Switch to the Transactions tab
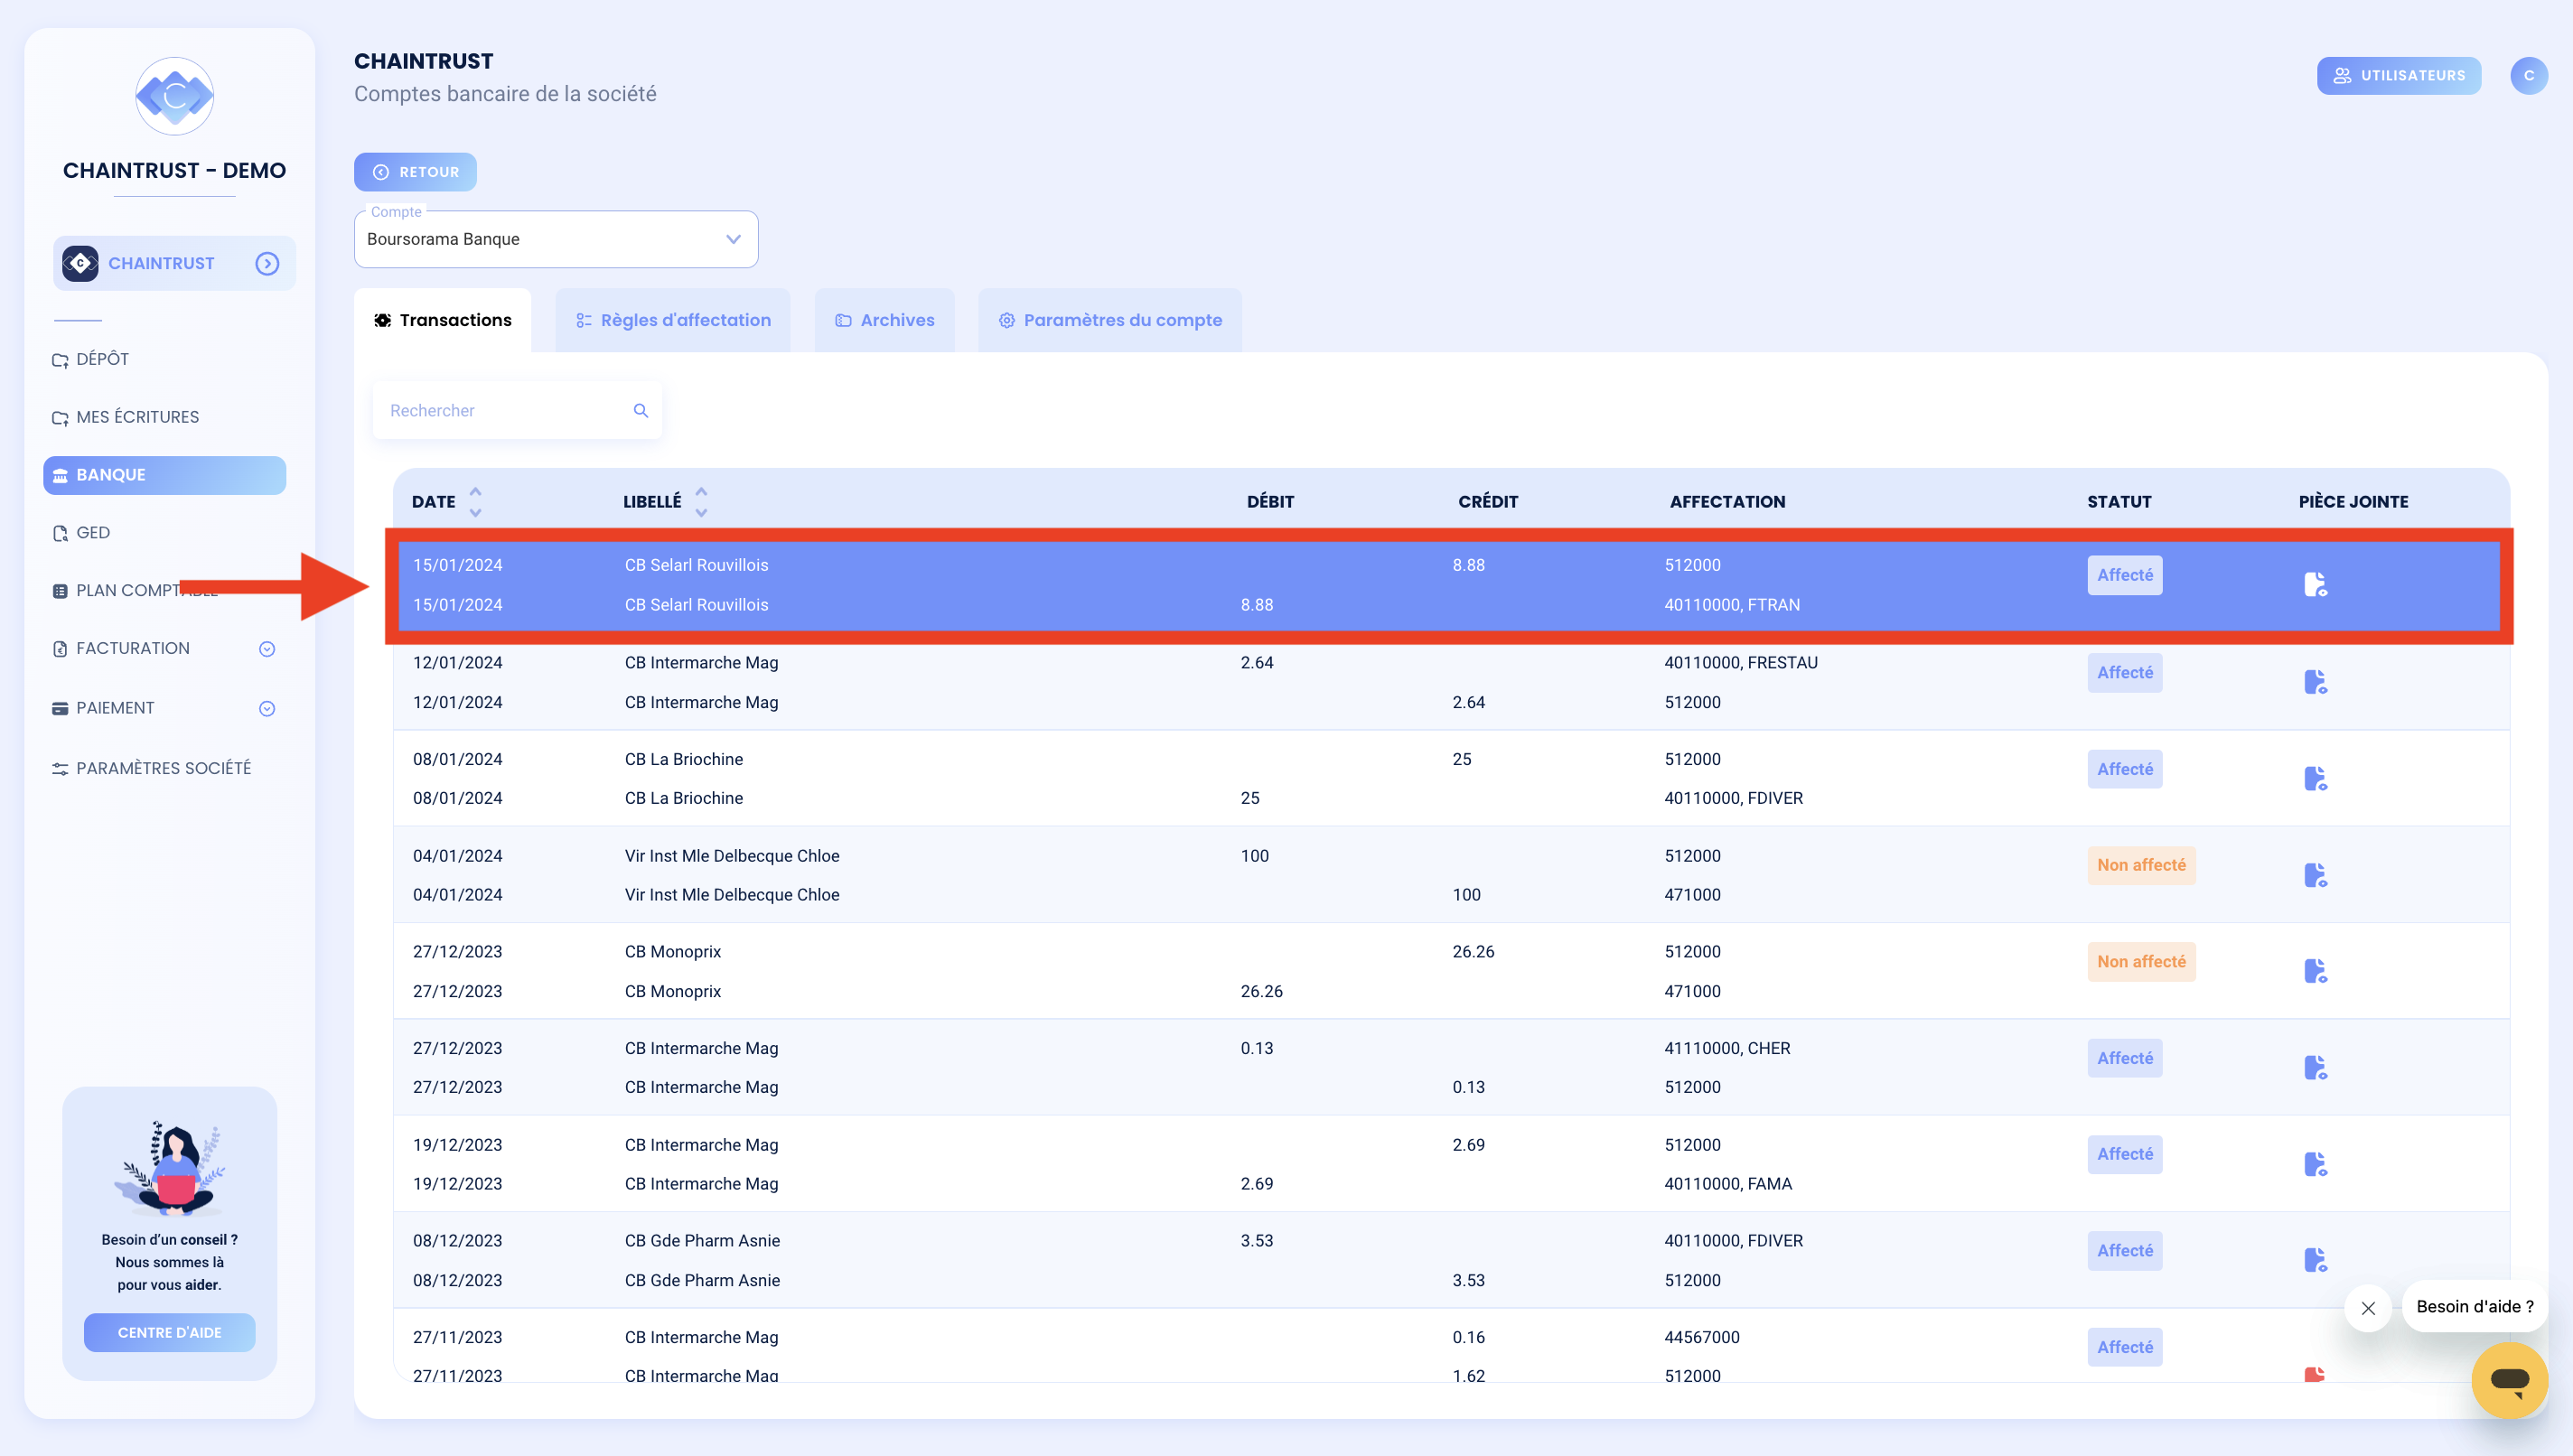This screenshot has width=2573, height=1456. [x=442, y=320]
